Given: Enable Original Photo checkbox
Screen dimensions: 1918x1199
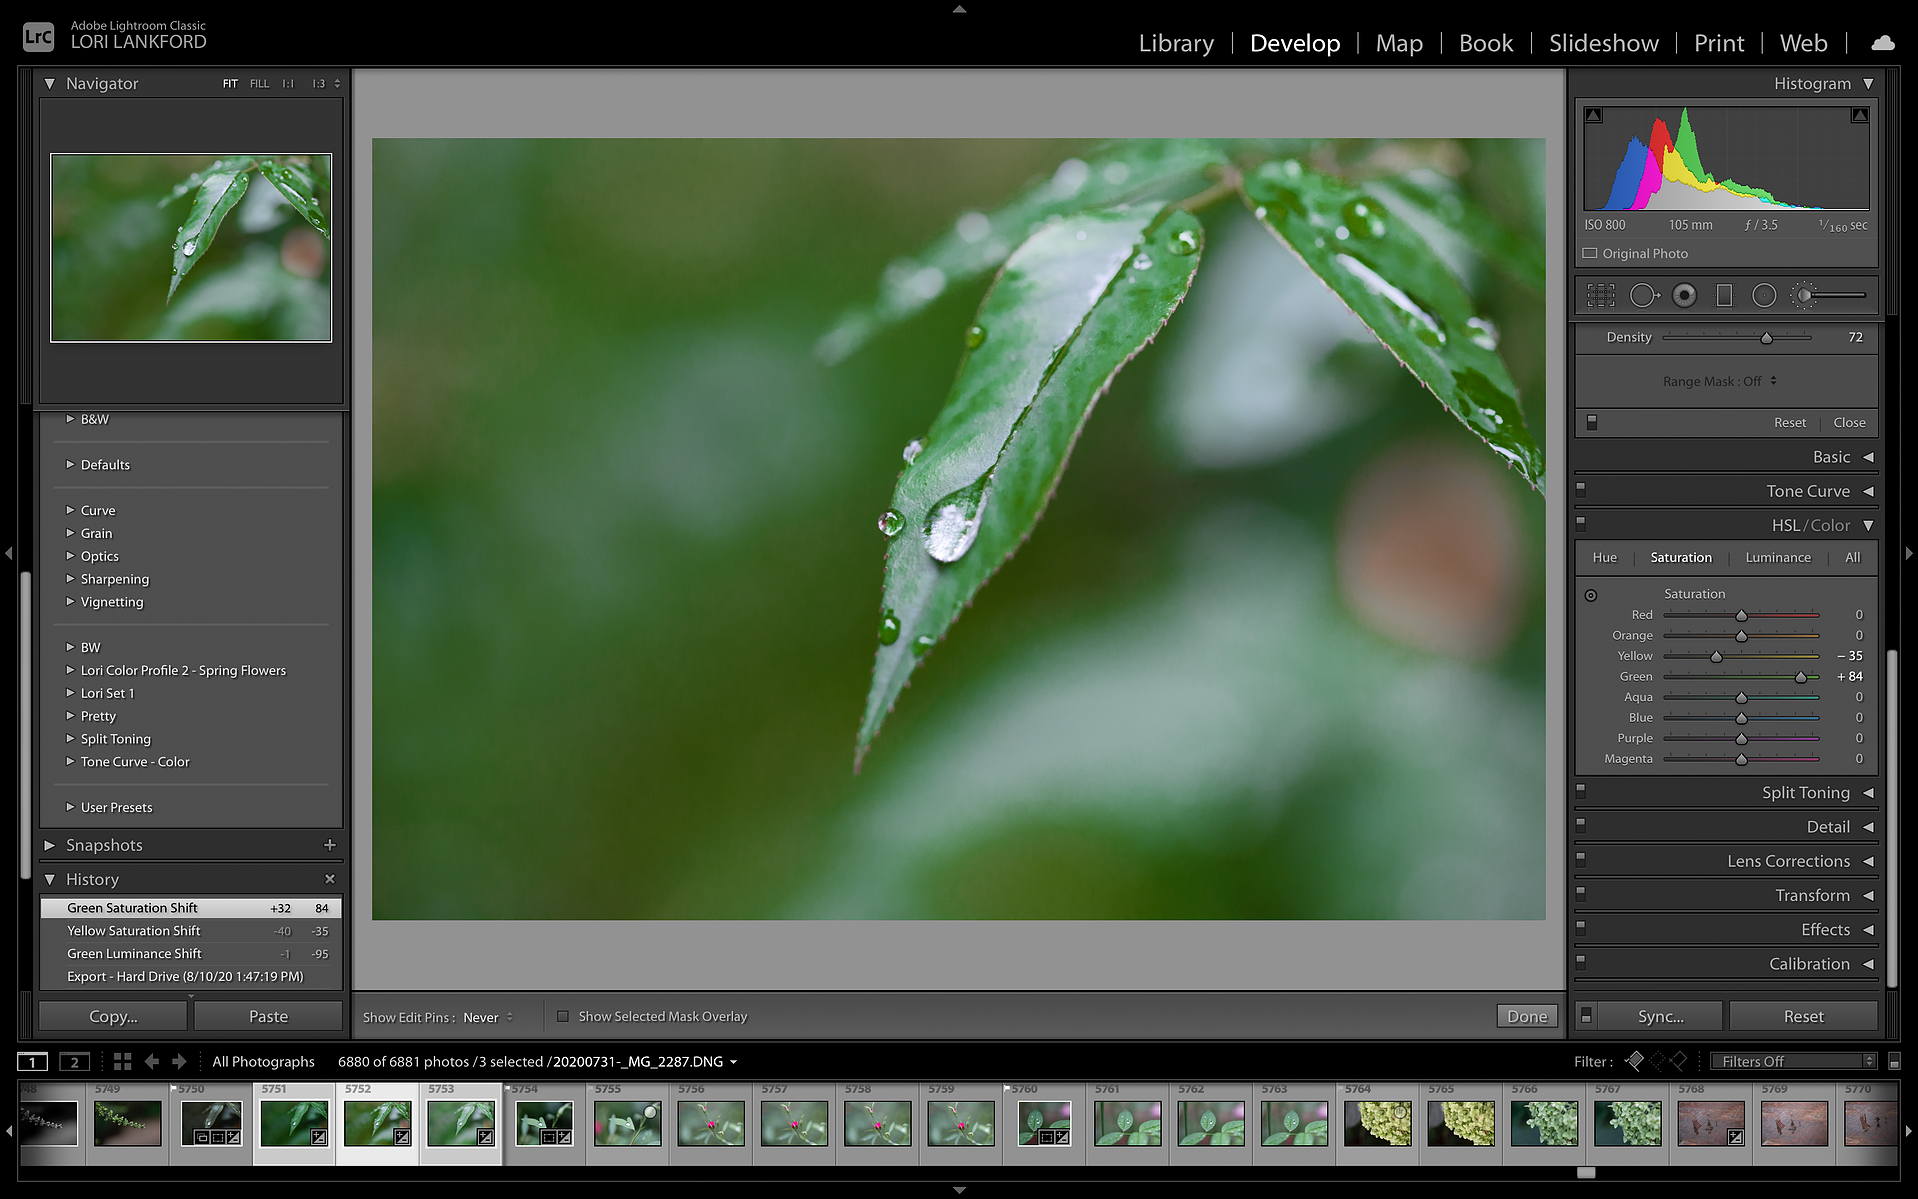Looking at the screenshot, I should pos(1590,253).
